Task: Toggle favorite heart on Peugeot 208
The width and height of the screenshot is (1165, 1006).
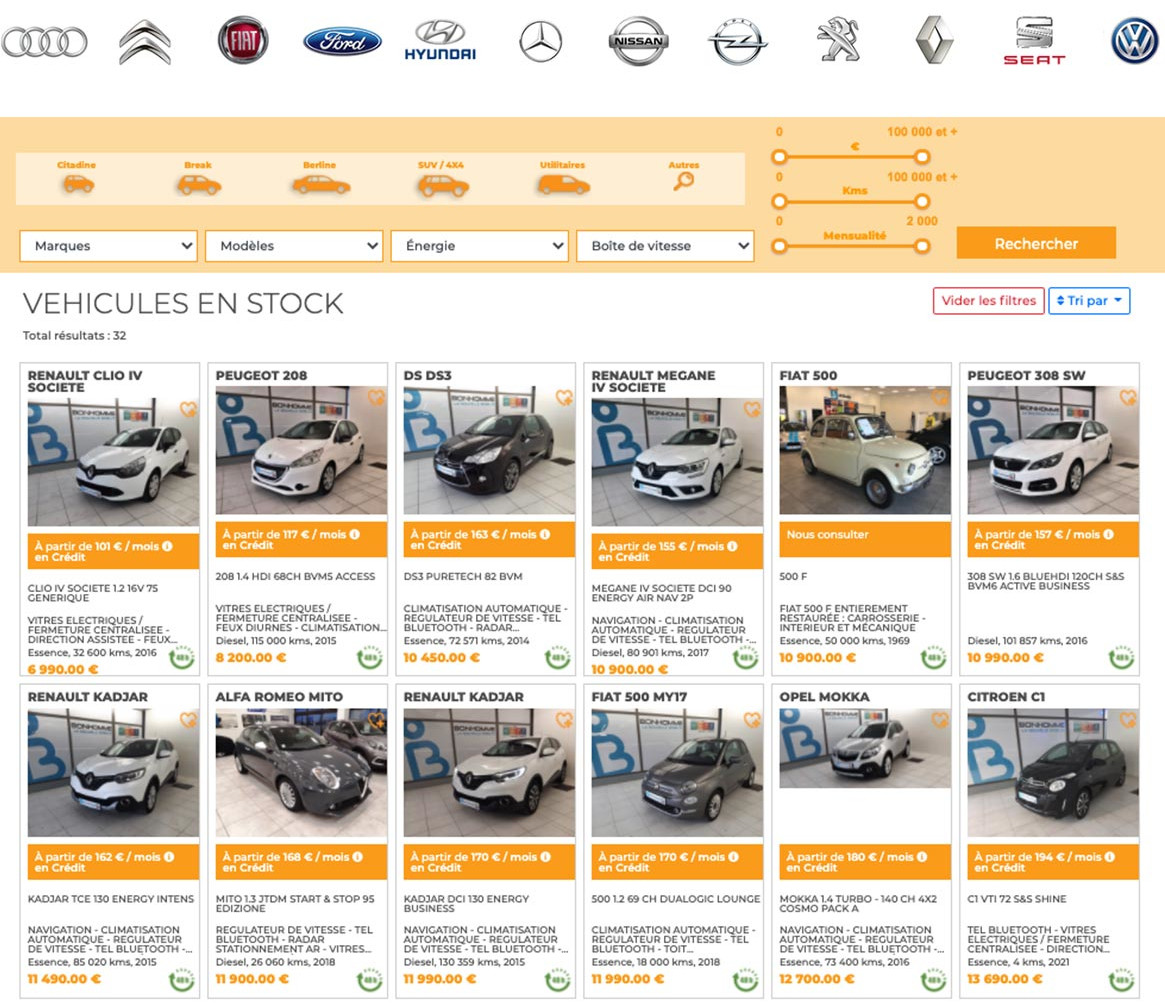Action: tap(377, 397)
